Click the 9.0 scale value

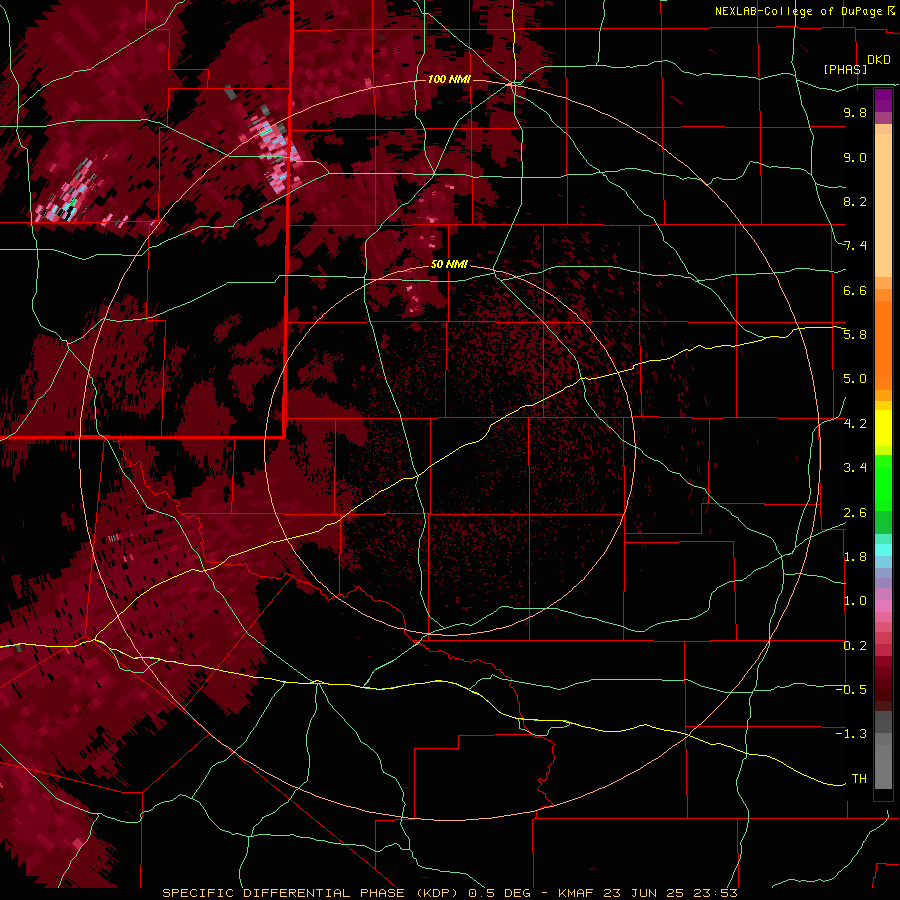(855, 157)
